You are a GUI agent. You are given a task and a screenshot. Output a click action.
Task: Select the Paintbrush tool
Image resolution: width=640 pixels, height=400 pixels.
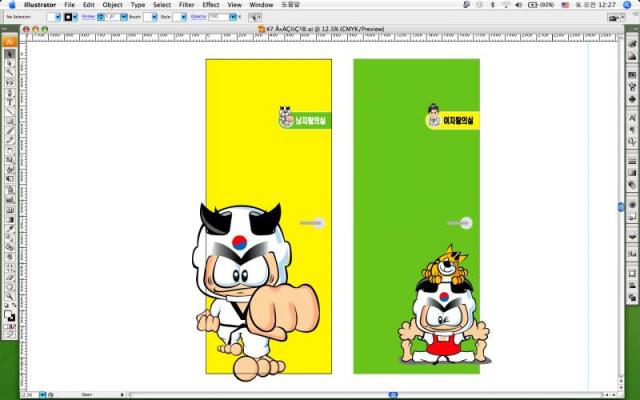(10, 131)
